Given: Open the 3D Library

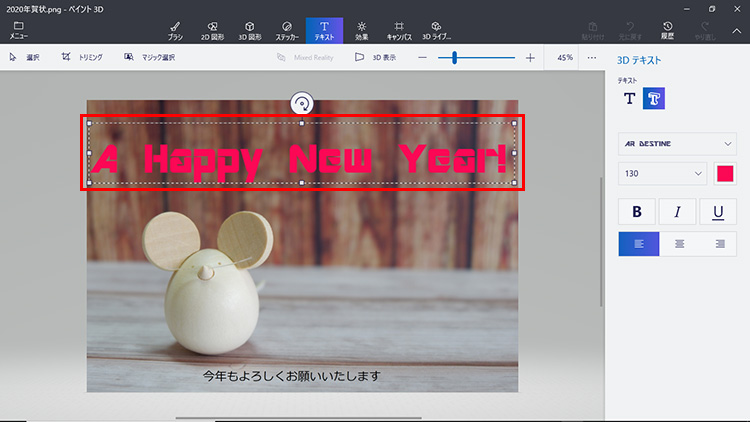Looking at the screenshot, I should point(437,29).
